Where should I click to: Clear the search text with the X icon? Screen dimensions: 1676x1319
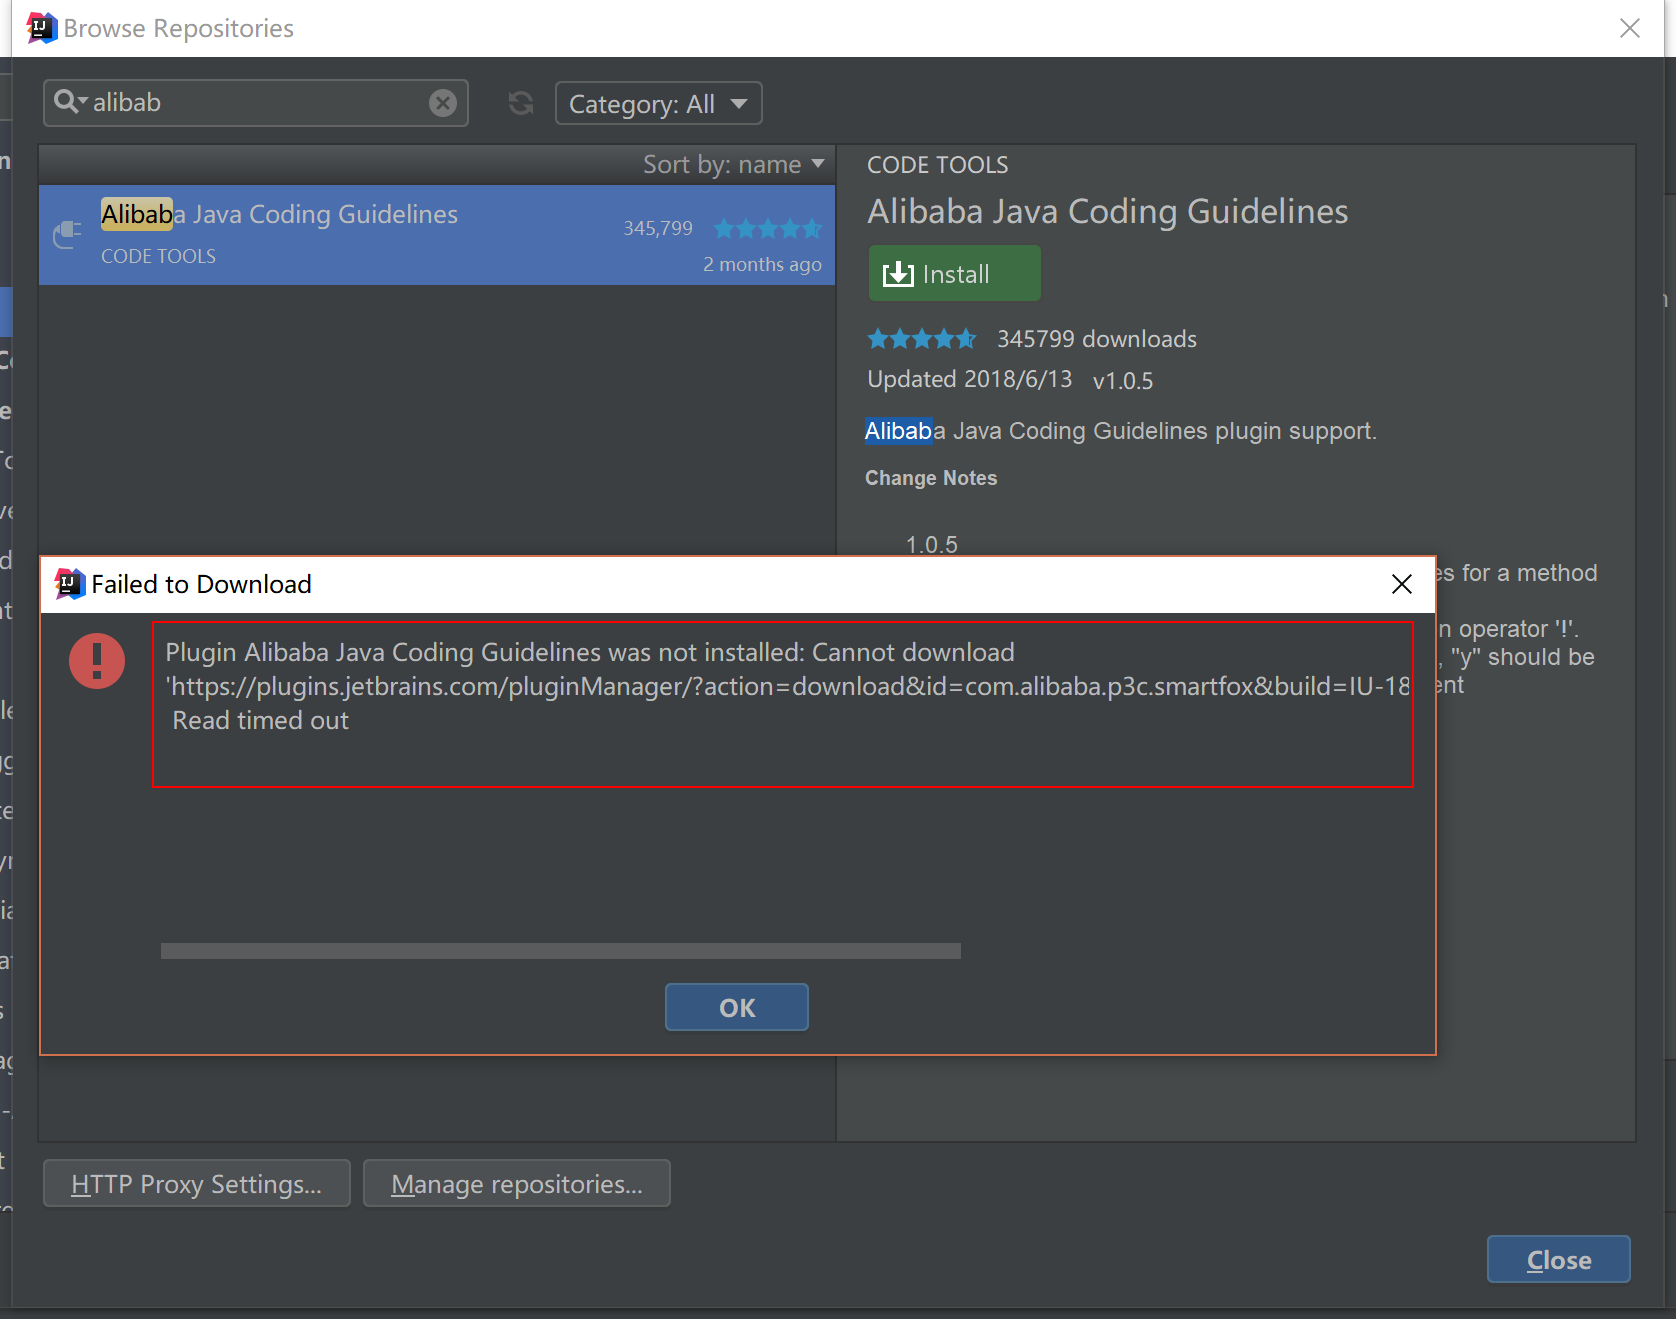pos(443,103)
